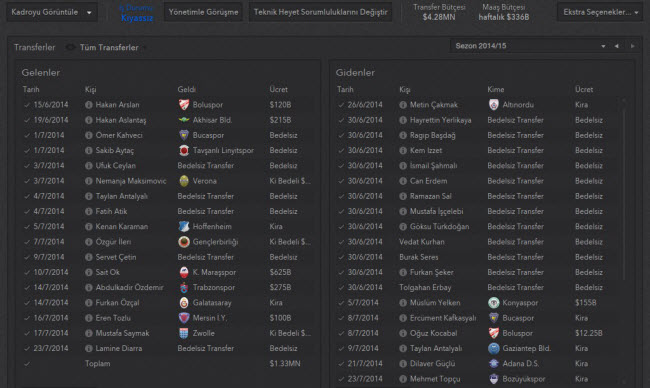The height and width of the screenshot is (388, 650).
Task: Sort Gelenler by Kişi column
Action: point(90,90)
